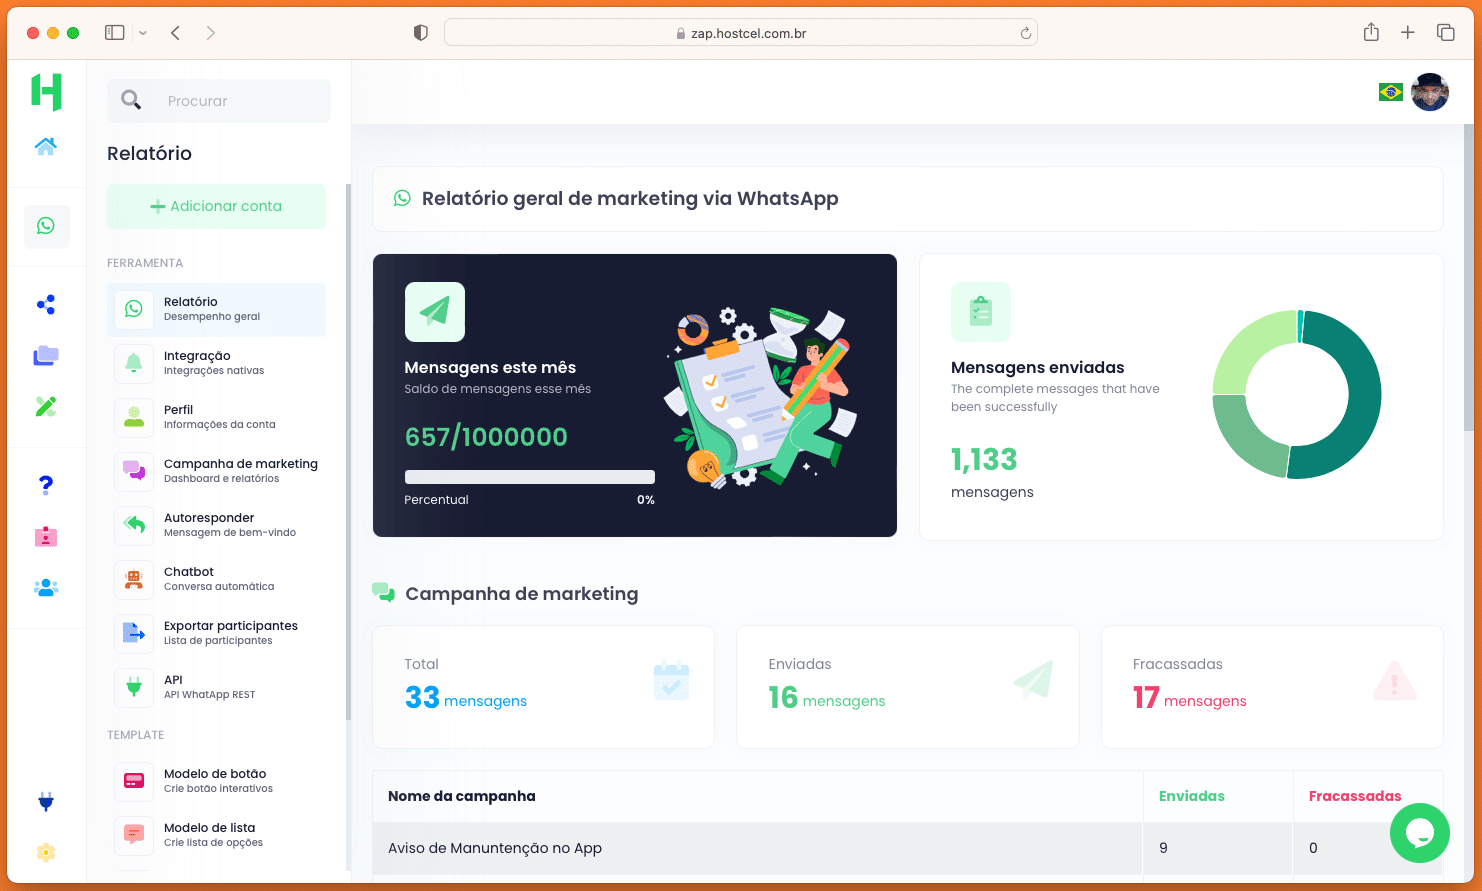The image size is (1482, 891).
Task: Click Relatório geral de marketing via WhatsApp heading
Action: click(630, 198)
